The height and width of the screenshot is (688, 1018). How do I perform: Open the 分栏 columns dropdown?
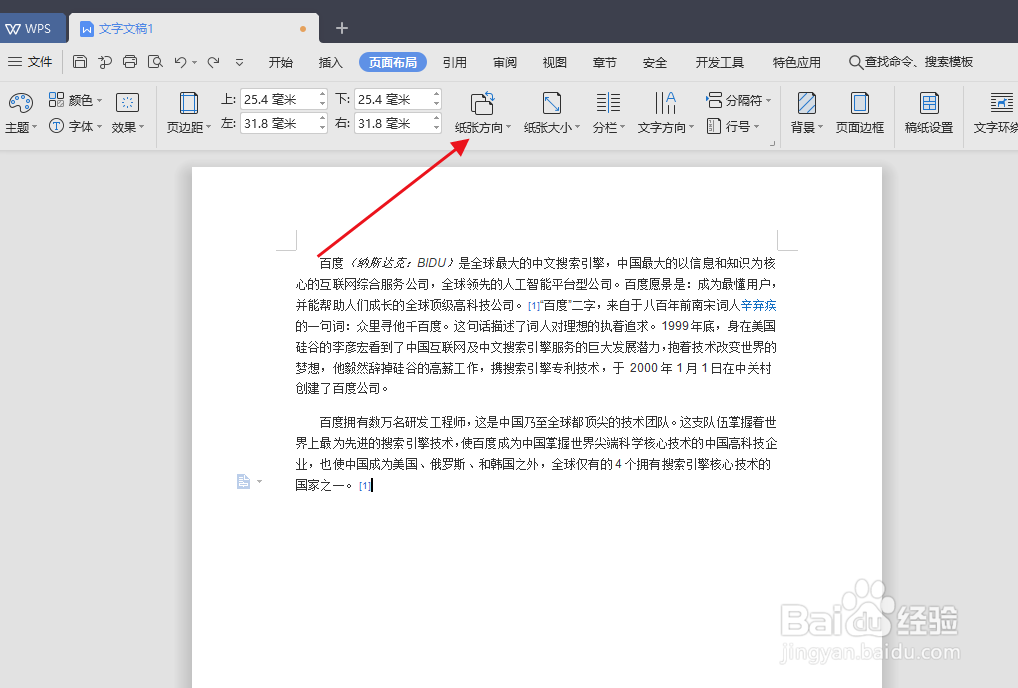pyautogui.click(x=608, y=112)
